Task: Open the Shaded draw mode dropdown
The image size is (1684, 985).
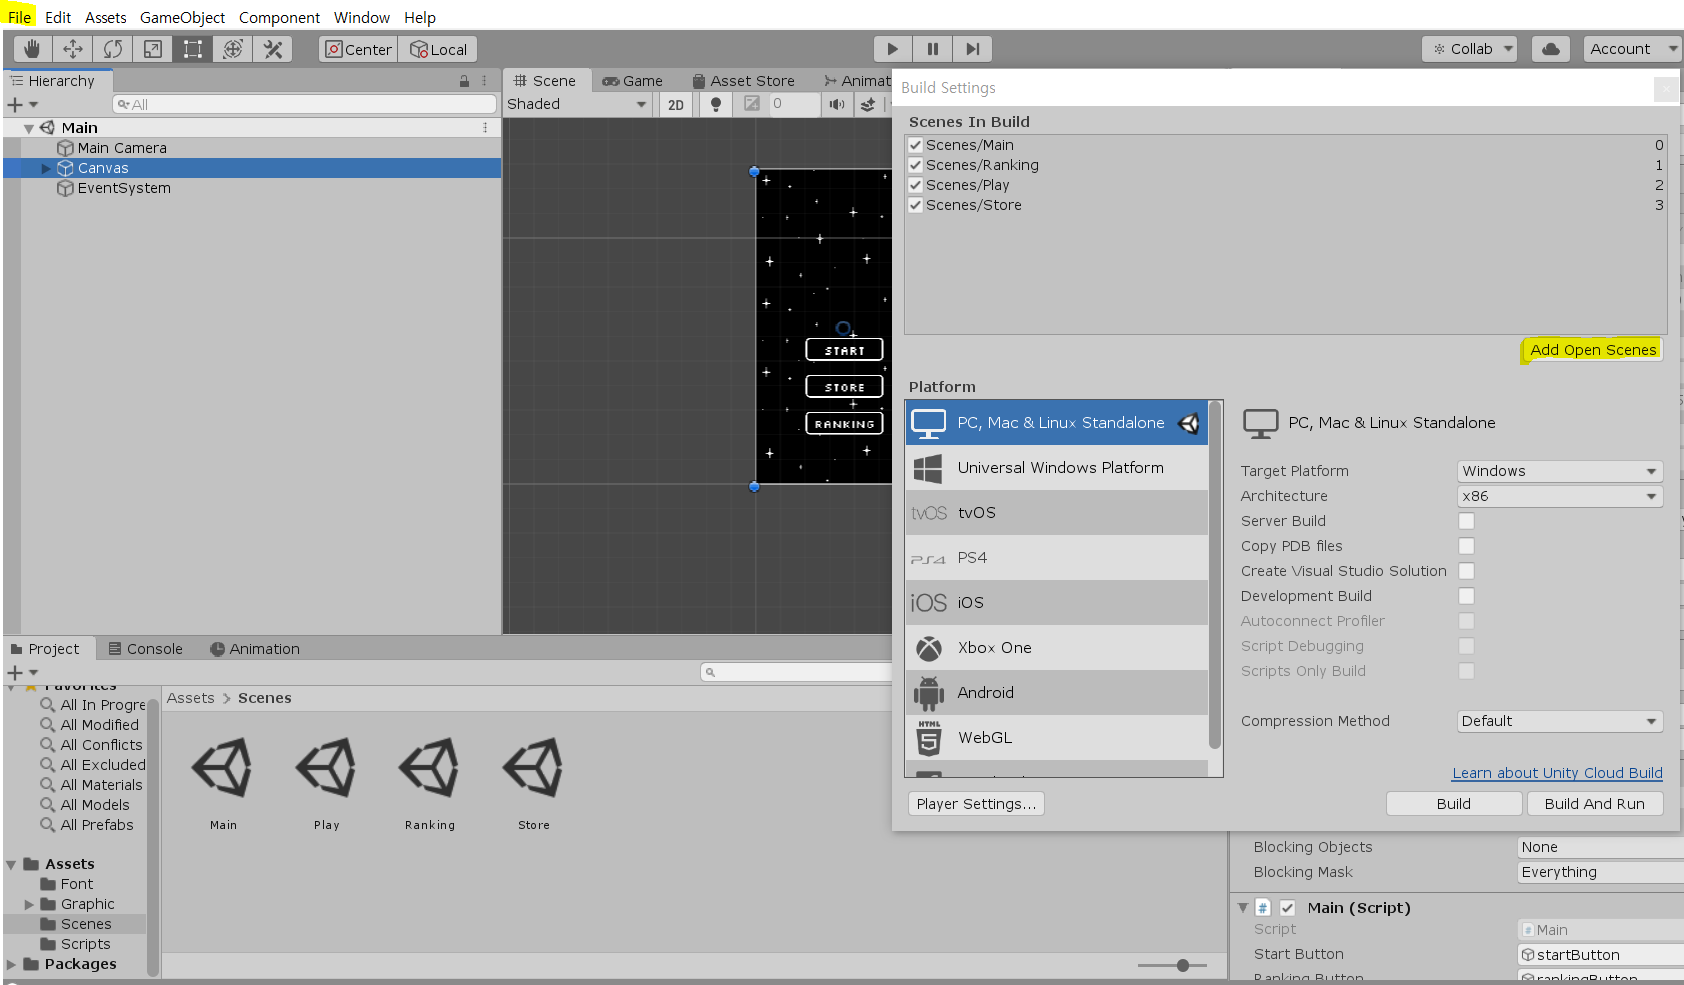Action: tap(577, 104)
